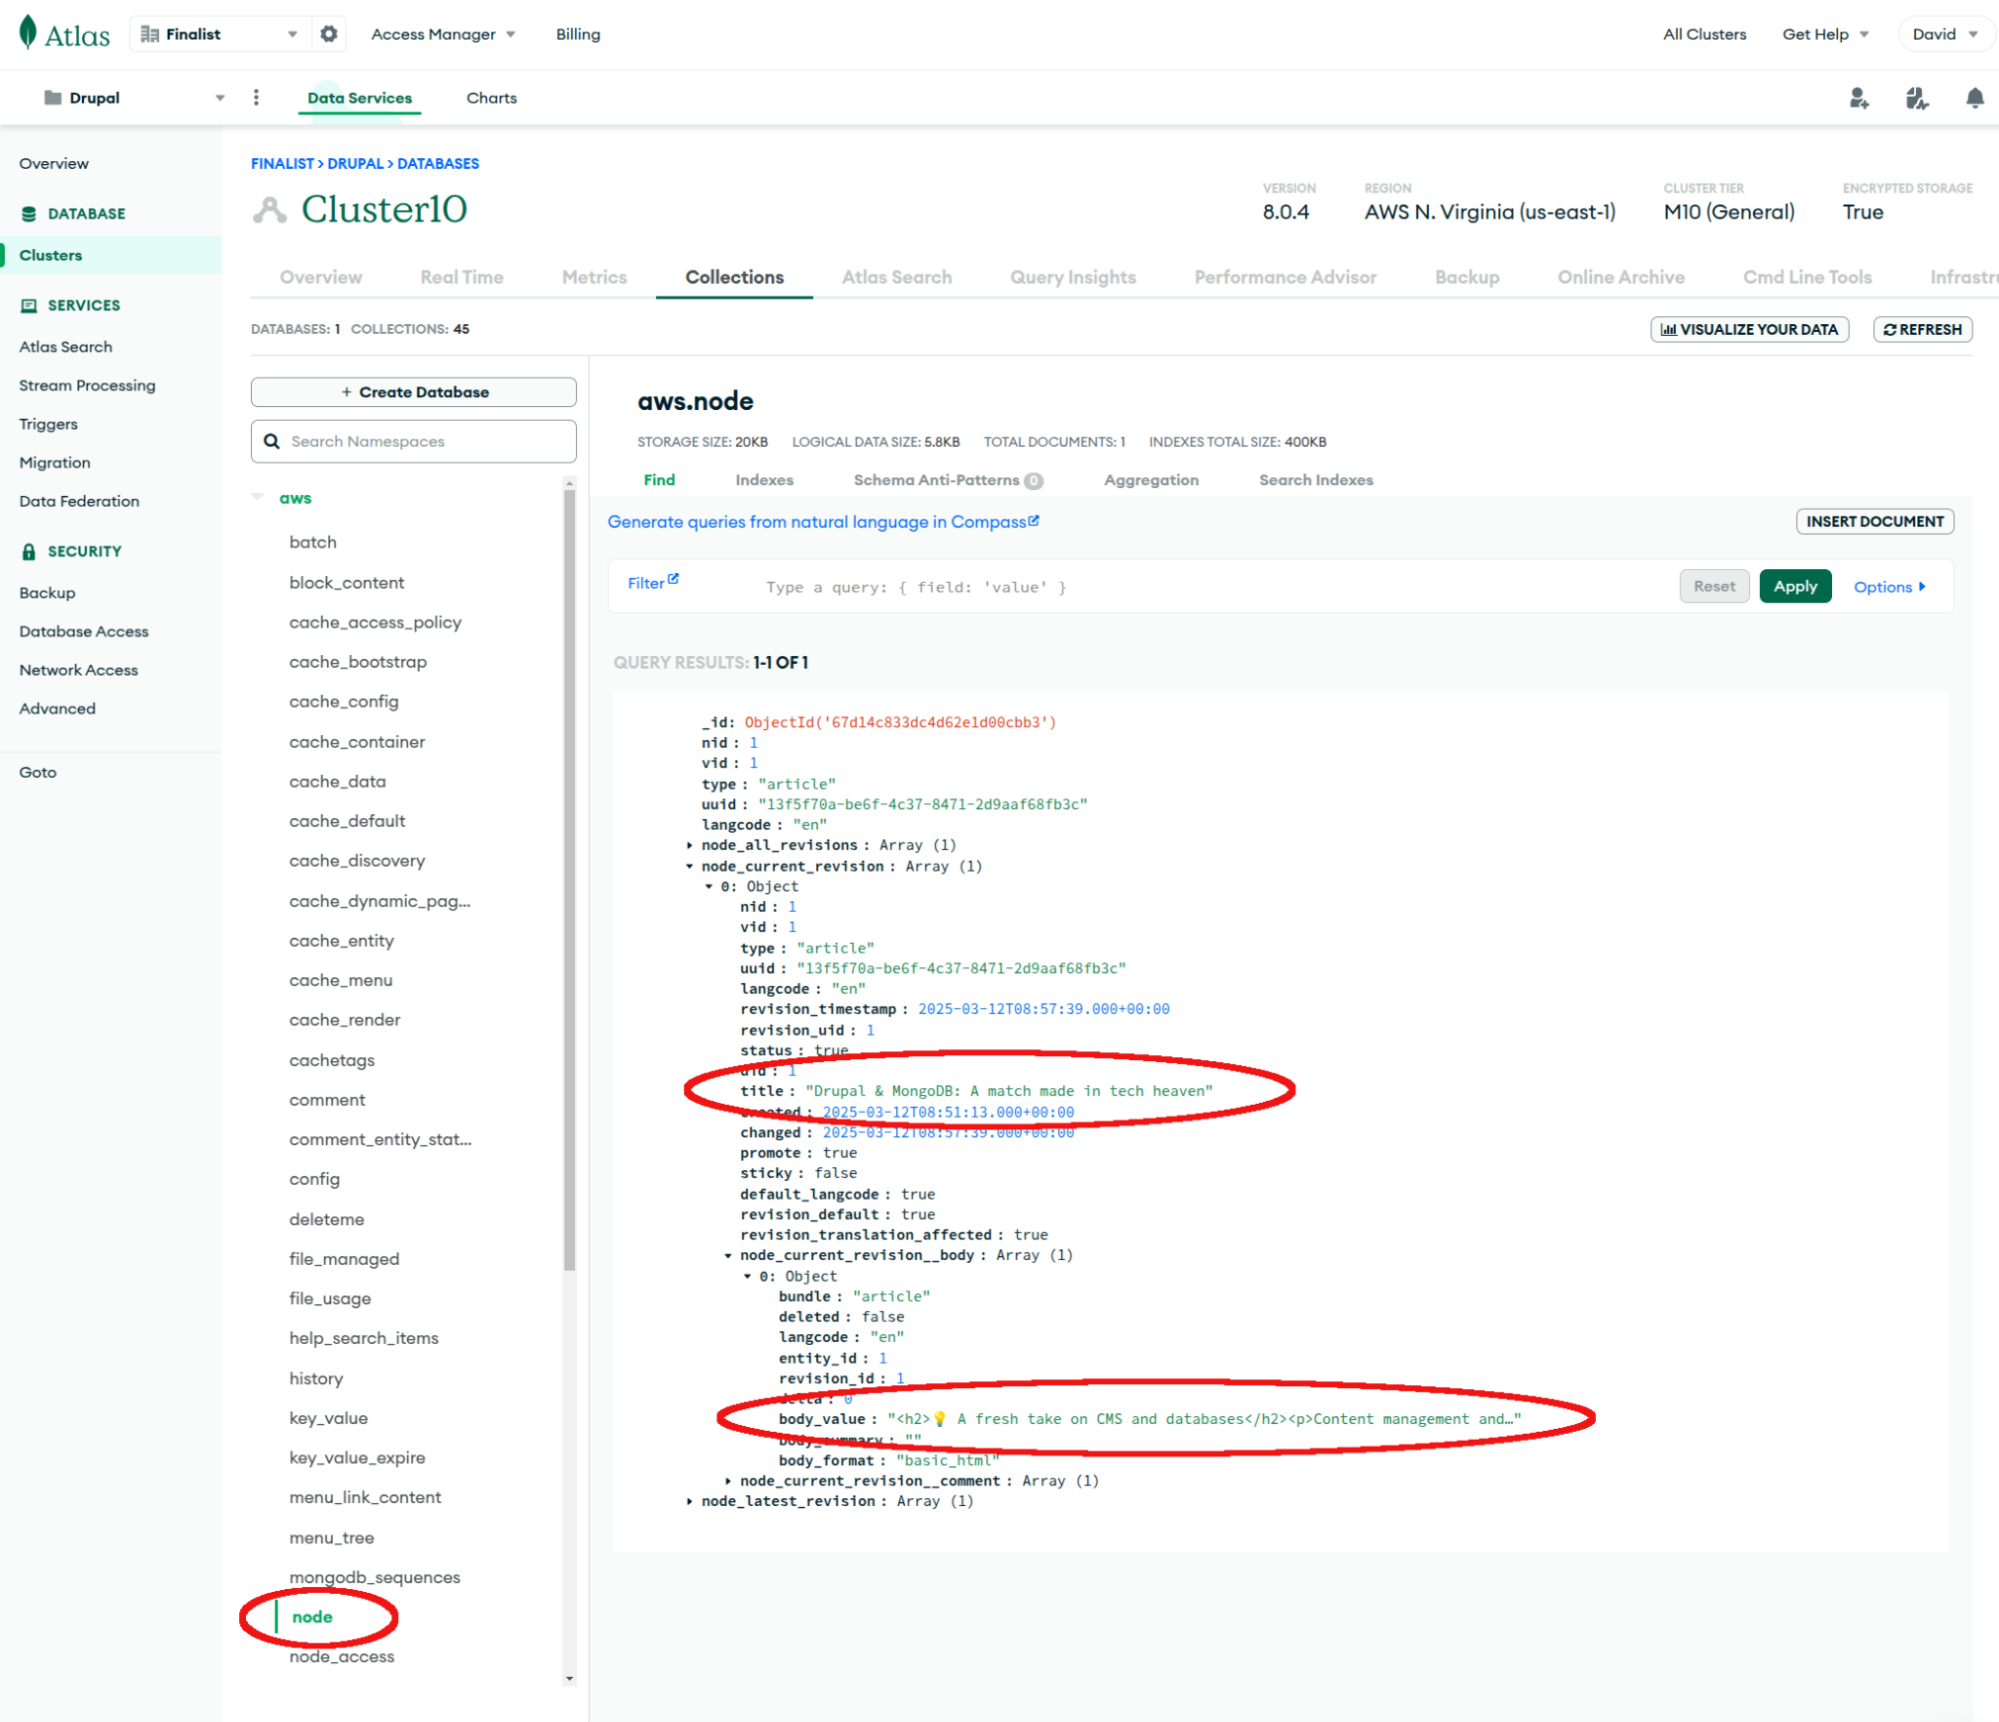Select the file_managed collection

pyautogui.click(x=344, y=1259)
